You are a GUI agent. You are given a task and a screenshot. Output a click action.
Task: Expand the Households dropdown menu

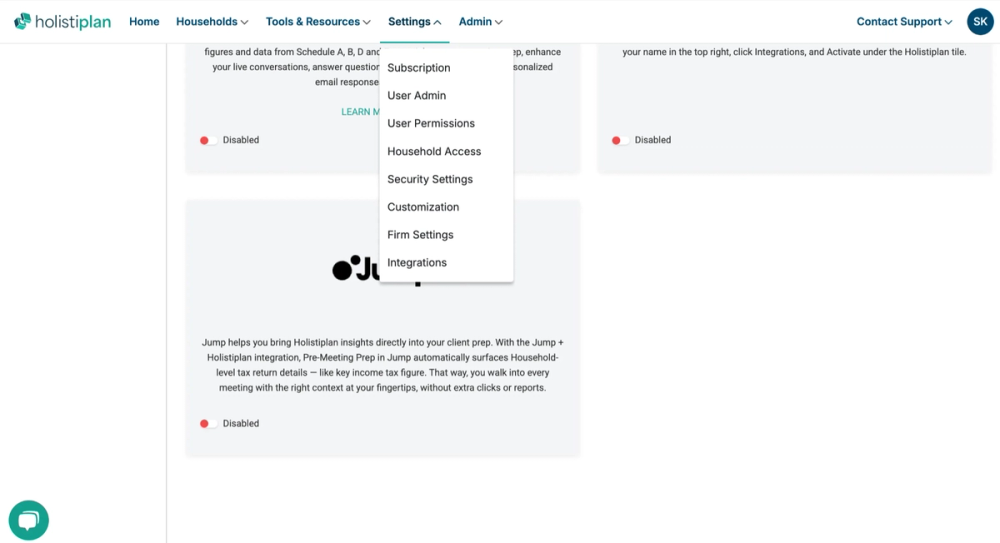click(212, 22)
